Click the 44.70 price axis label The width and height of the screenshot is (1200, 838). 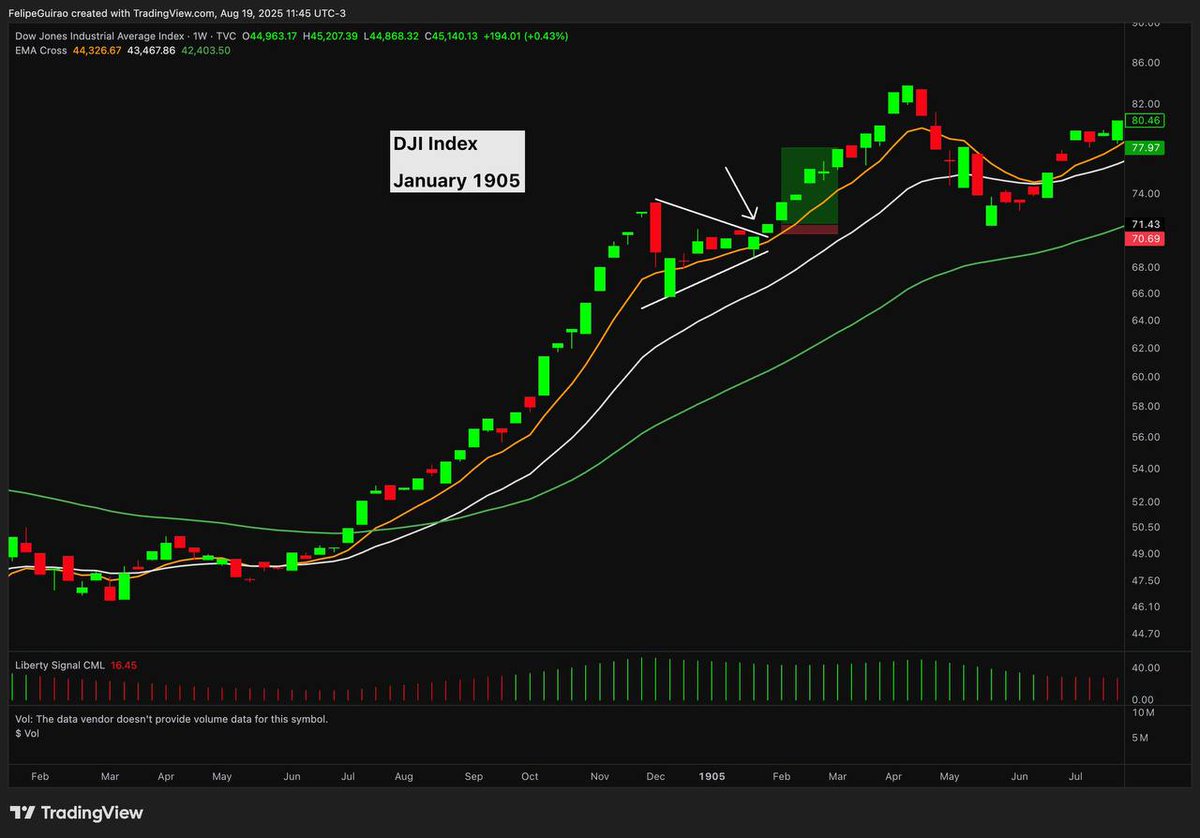(x=1144, y=634)
